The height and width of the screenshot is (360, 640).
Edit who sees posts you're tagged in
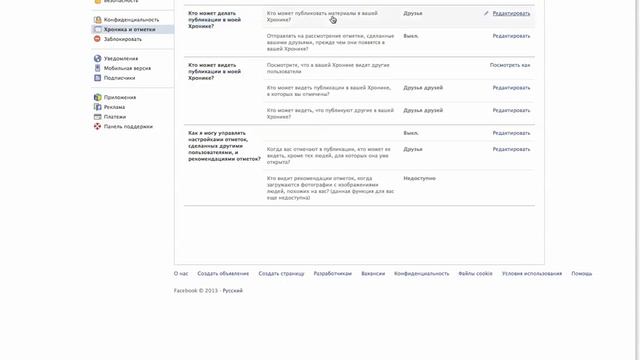[x=511, y=88]
